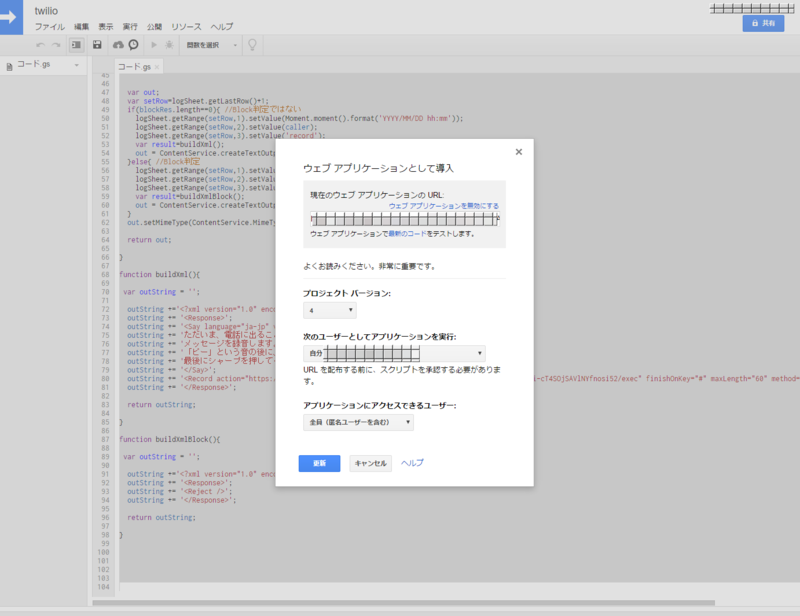800x616 pixels.
Task: Click the プロジェクト バージョン label
Action: tap(347, 293)
